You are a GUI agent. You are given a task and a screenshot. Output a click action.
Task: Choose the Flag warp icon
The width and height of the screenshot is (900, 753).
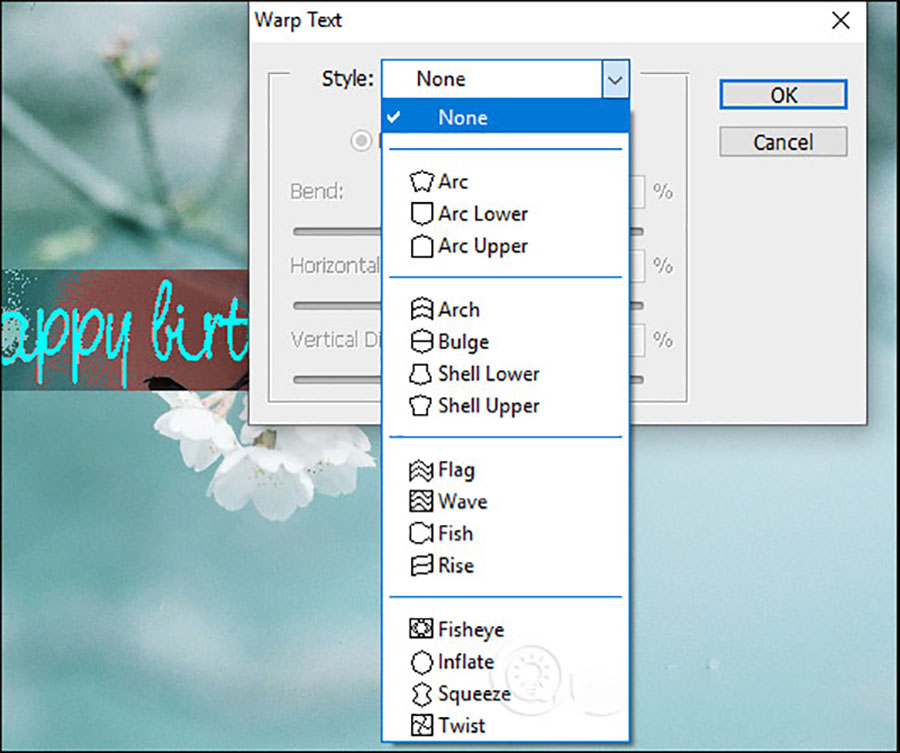pyautogui.click(x=422, y=470)
